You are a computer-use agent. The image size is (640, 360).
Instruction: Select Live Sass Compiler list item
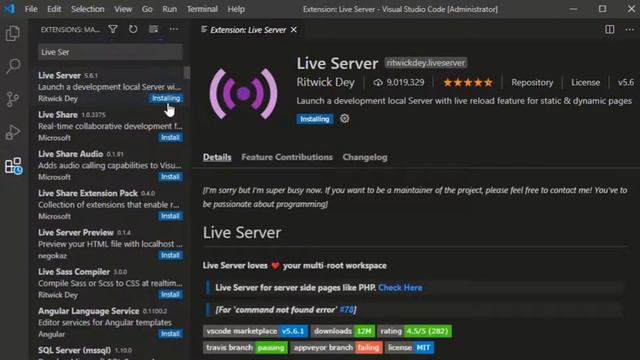point(110,283)
